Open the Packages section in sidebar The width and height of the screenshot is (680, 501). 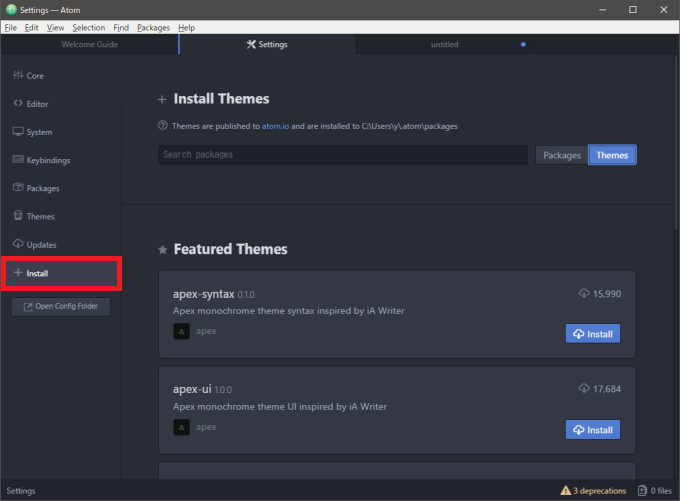coord(61,188)
